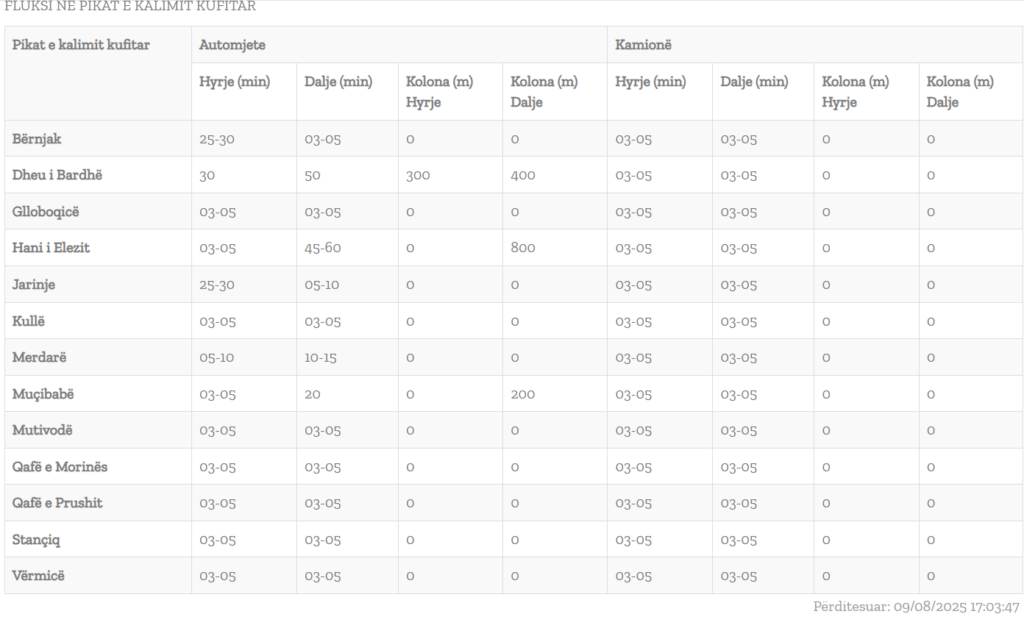The height and width of the screenshot is (625, 1024).
Task: Click the 800 queue value for Hani i Elezit
Action: (523, 248)
